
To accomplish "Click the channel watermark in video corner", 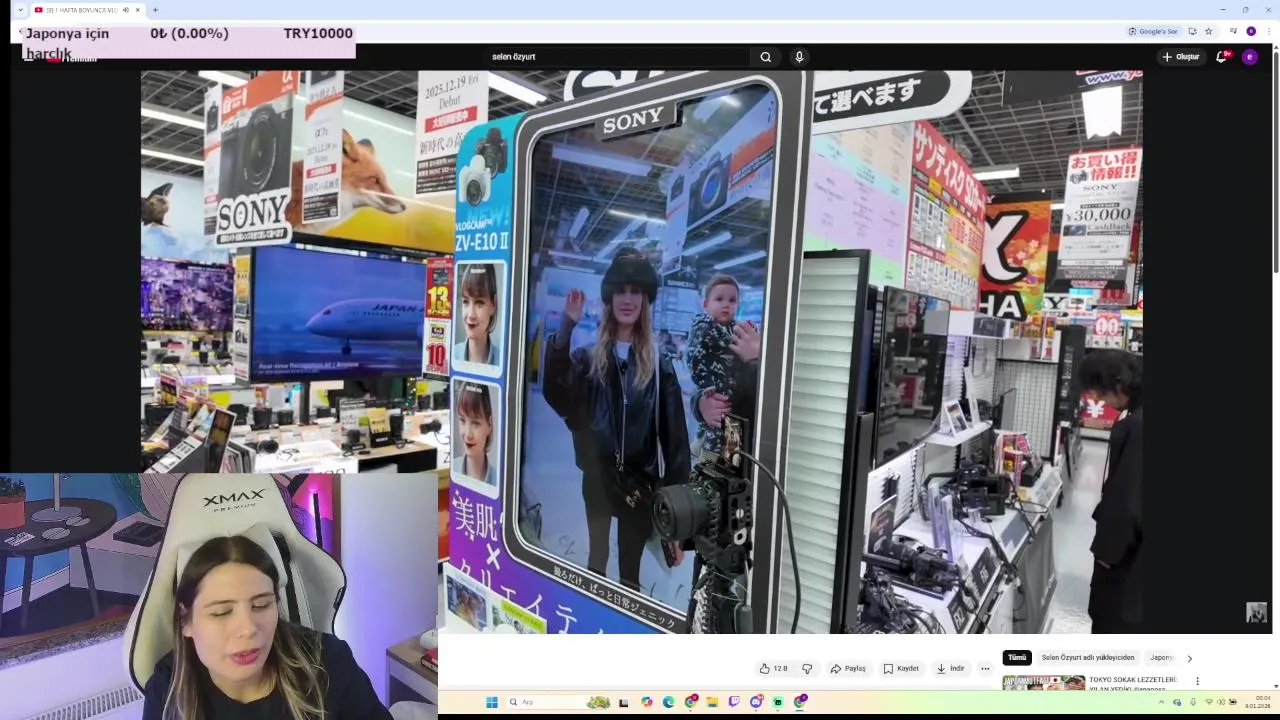I will pos(1256,613).
